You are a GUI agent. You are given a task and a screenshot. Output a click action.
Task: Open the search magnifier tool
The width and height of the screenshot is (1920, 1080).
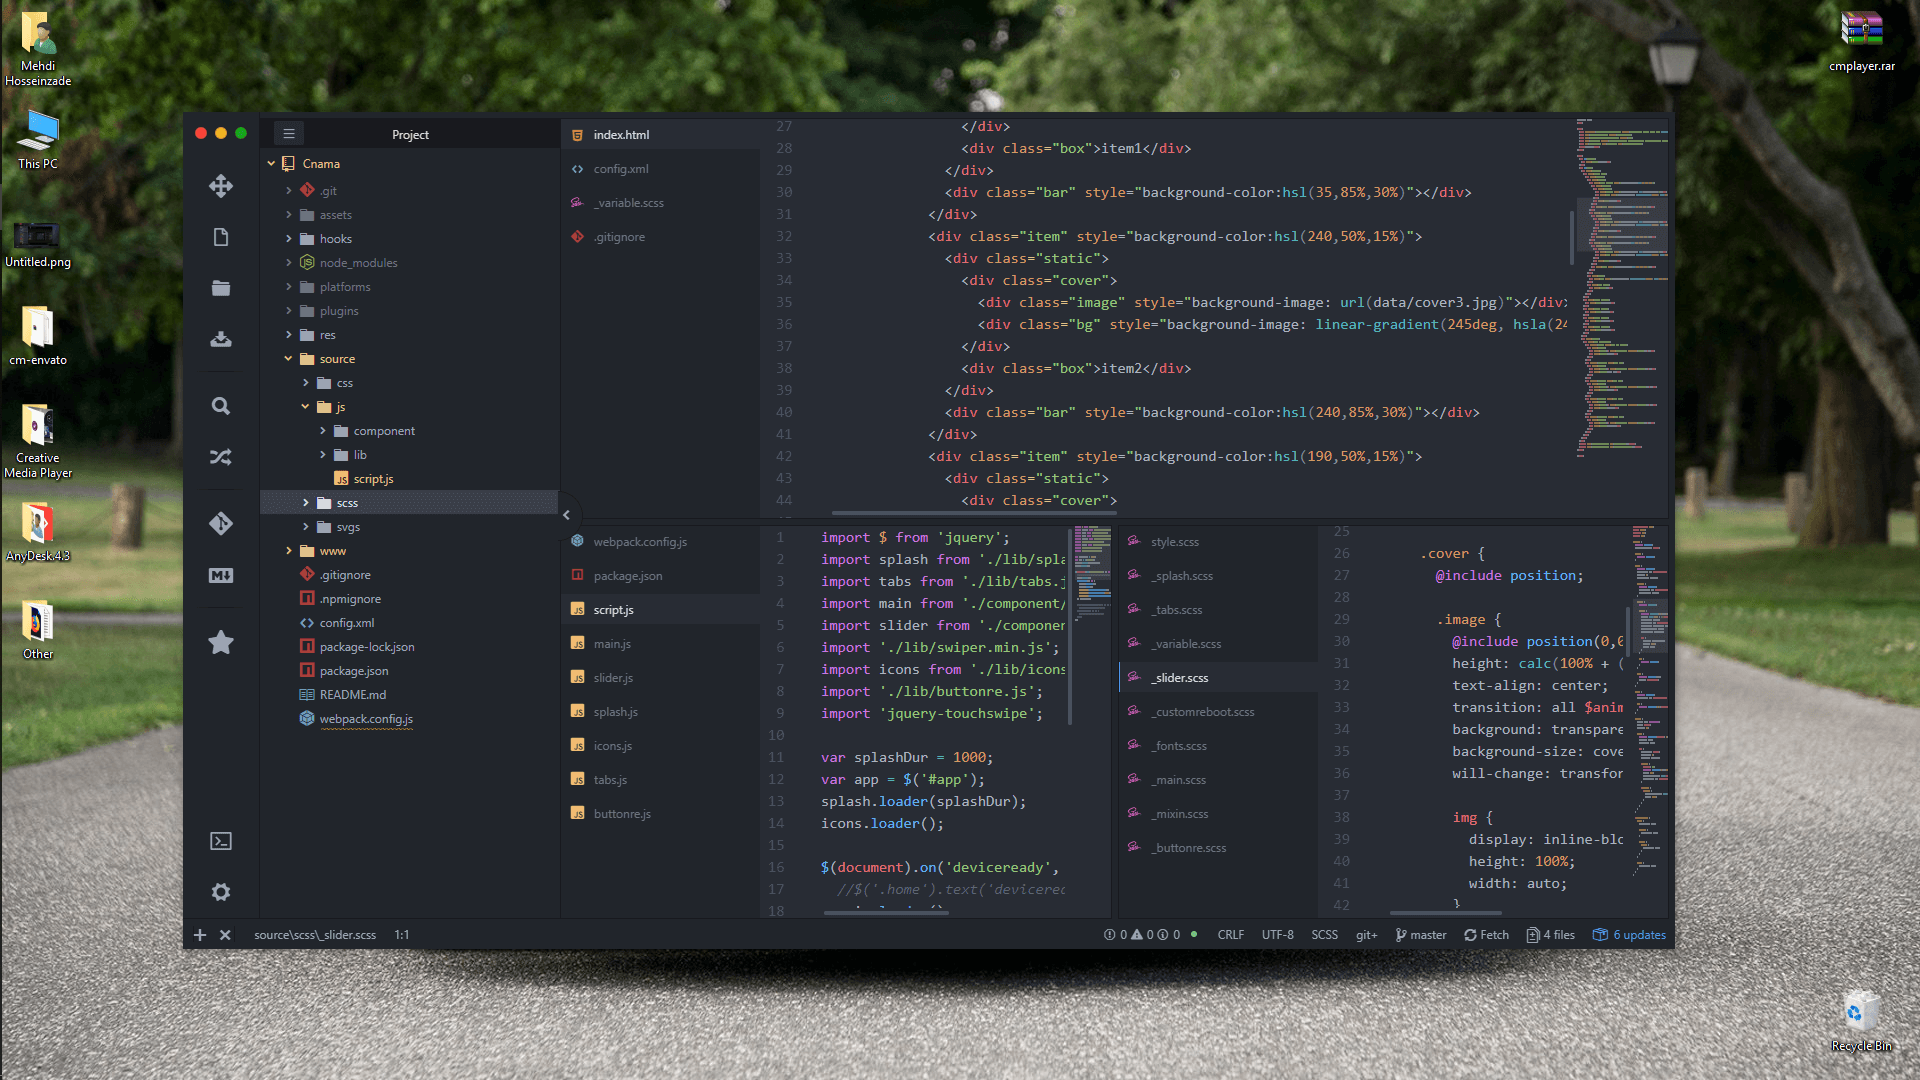tap(221, 406)
